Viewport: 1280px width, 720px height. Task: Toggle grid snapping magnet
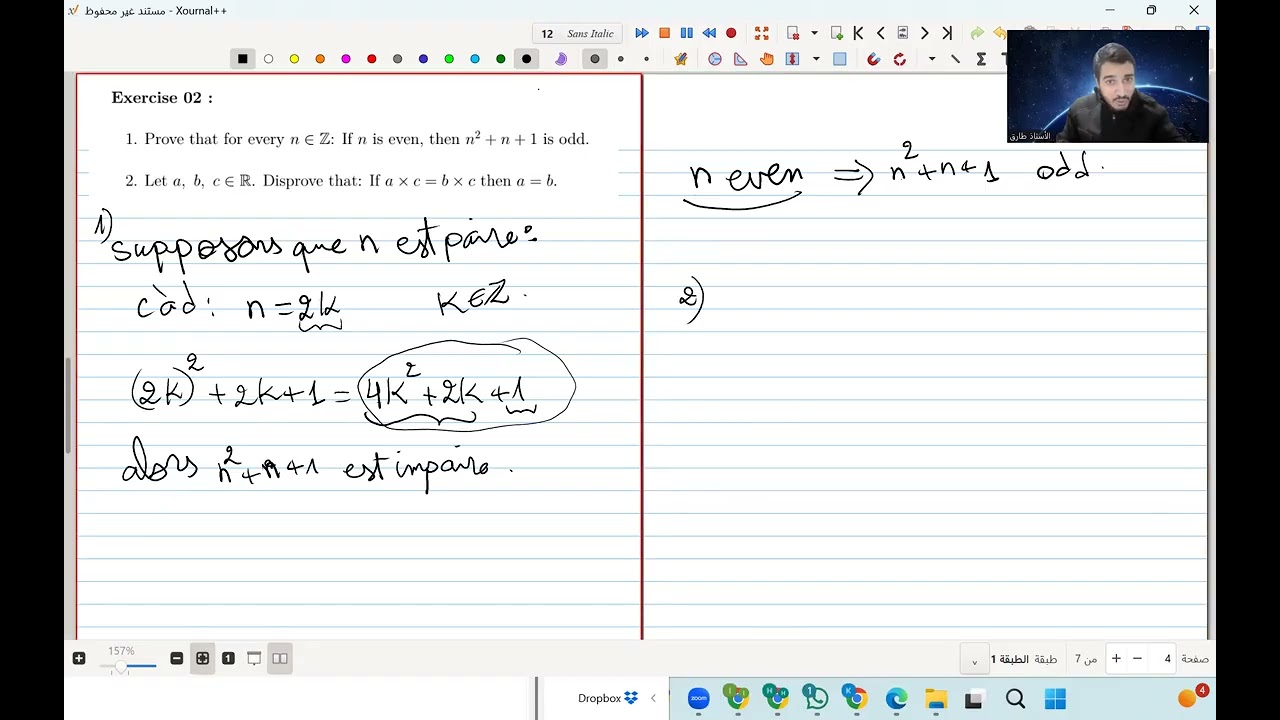[x=874, y=59]
